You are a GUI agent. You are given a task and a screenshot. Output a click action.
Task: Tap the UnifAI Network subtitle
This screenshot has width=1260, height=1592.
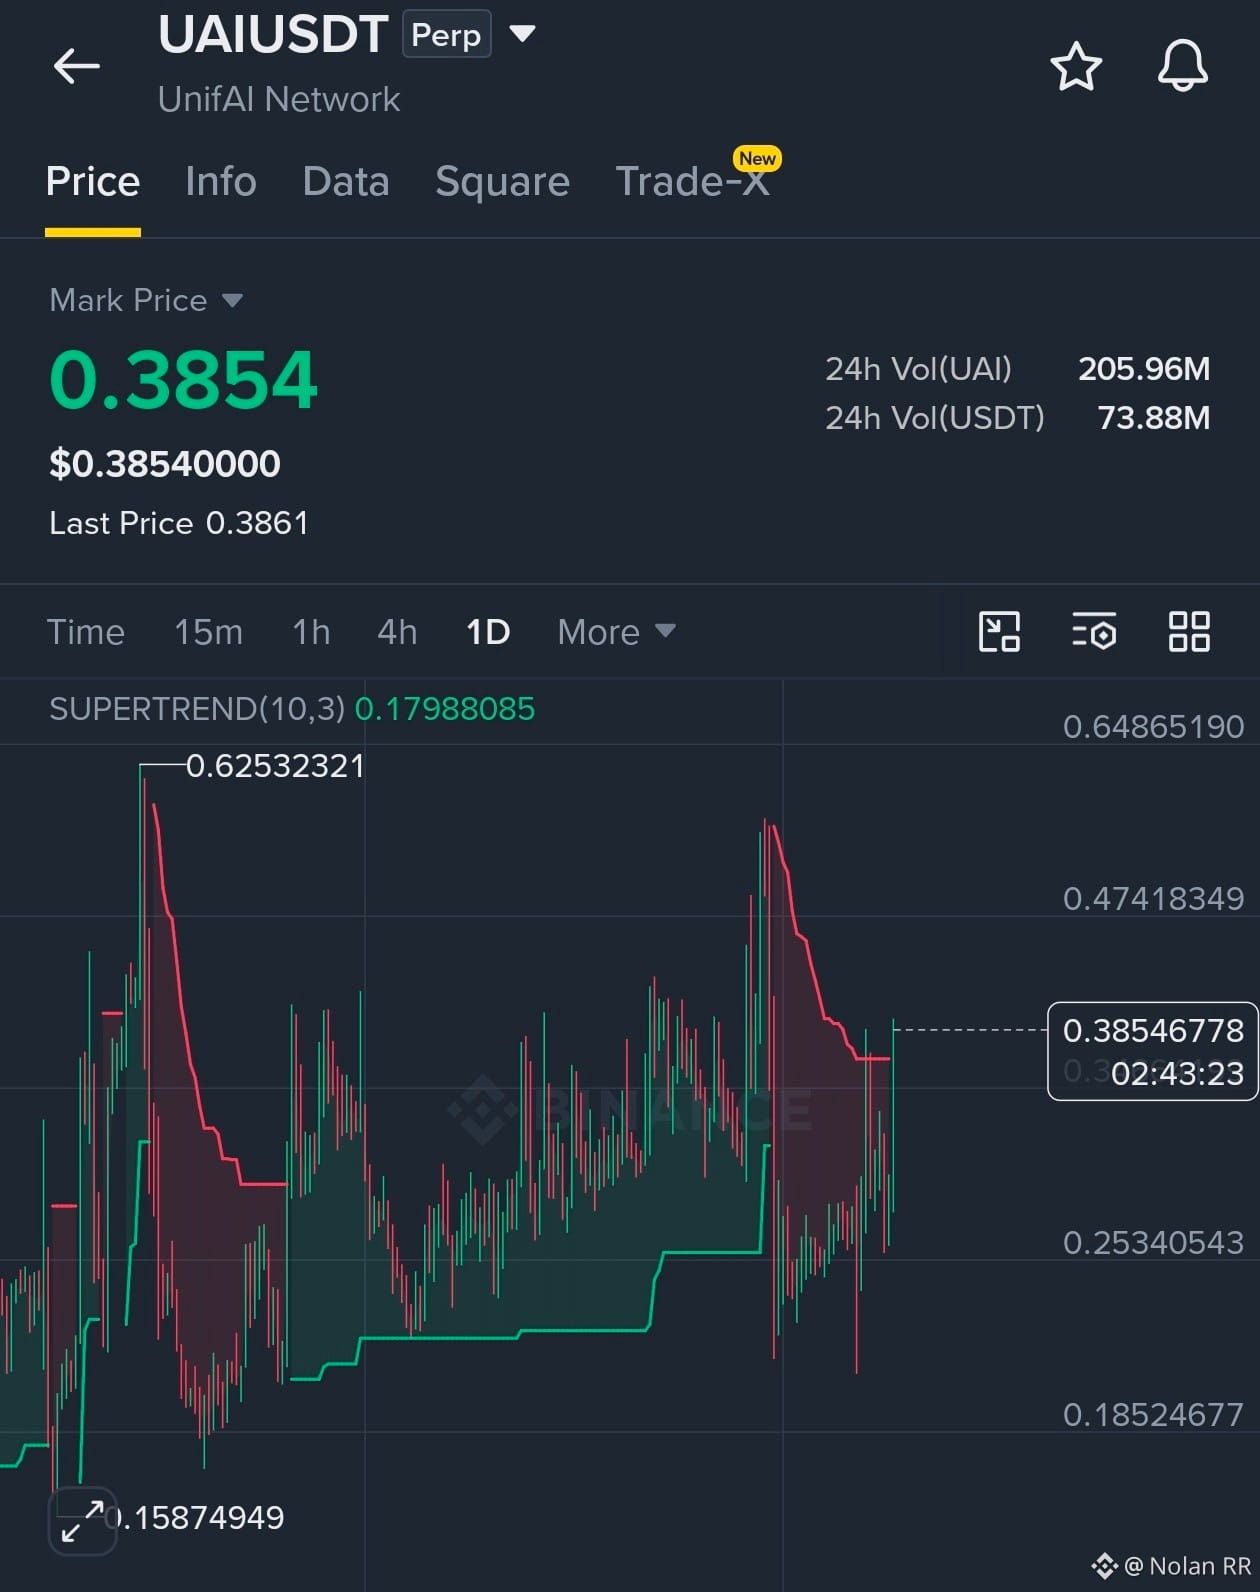point(279,99)
